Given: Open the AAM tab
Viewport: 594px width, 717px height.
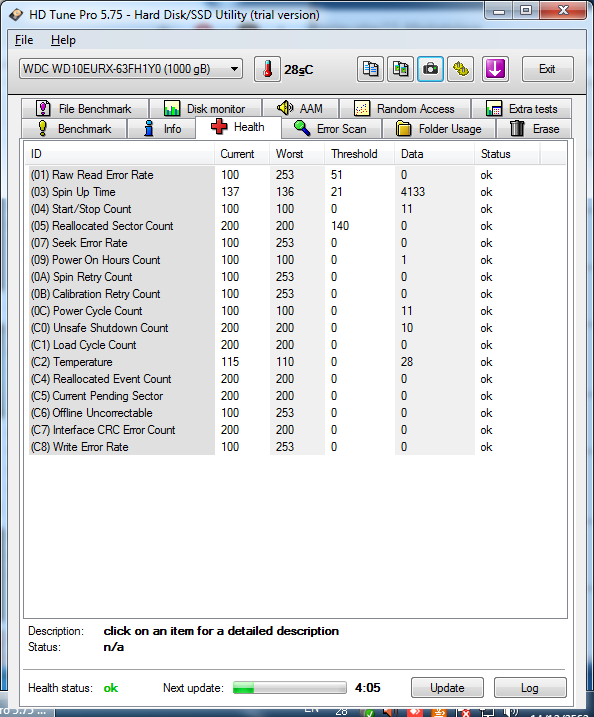Looking at the screenshot, I should click(x=300, y=109).
